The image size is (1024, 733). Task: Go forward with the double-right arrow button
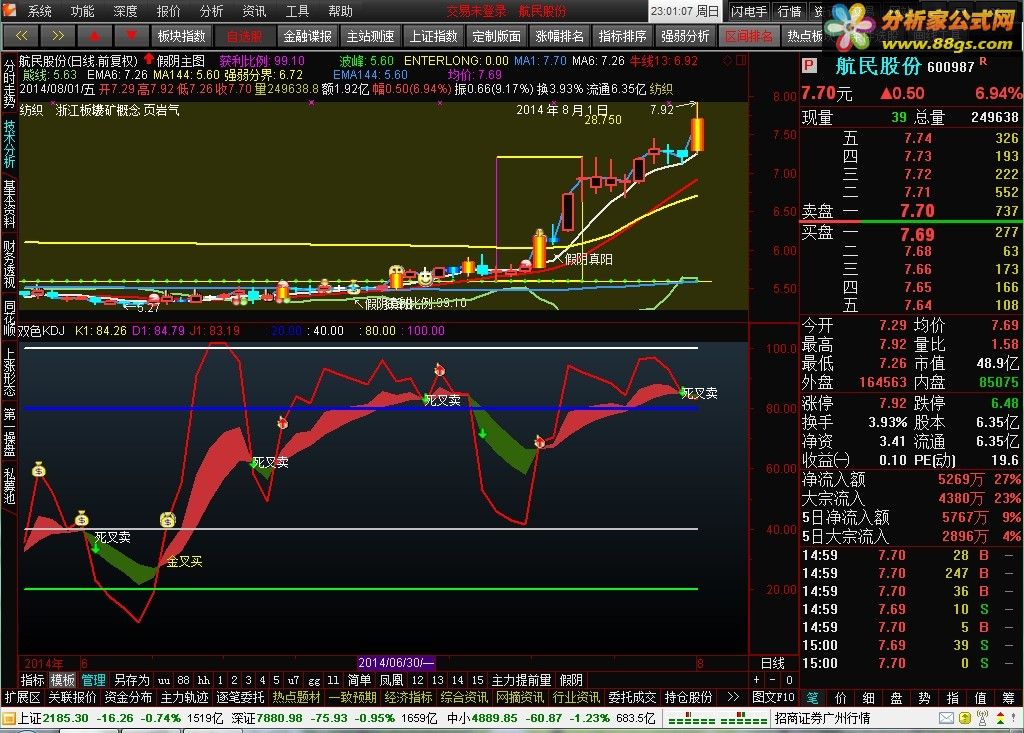(58, 36)
